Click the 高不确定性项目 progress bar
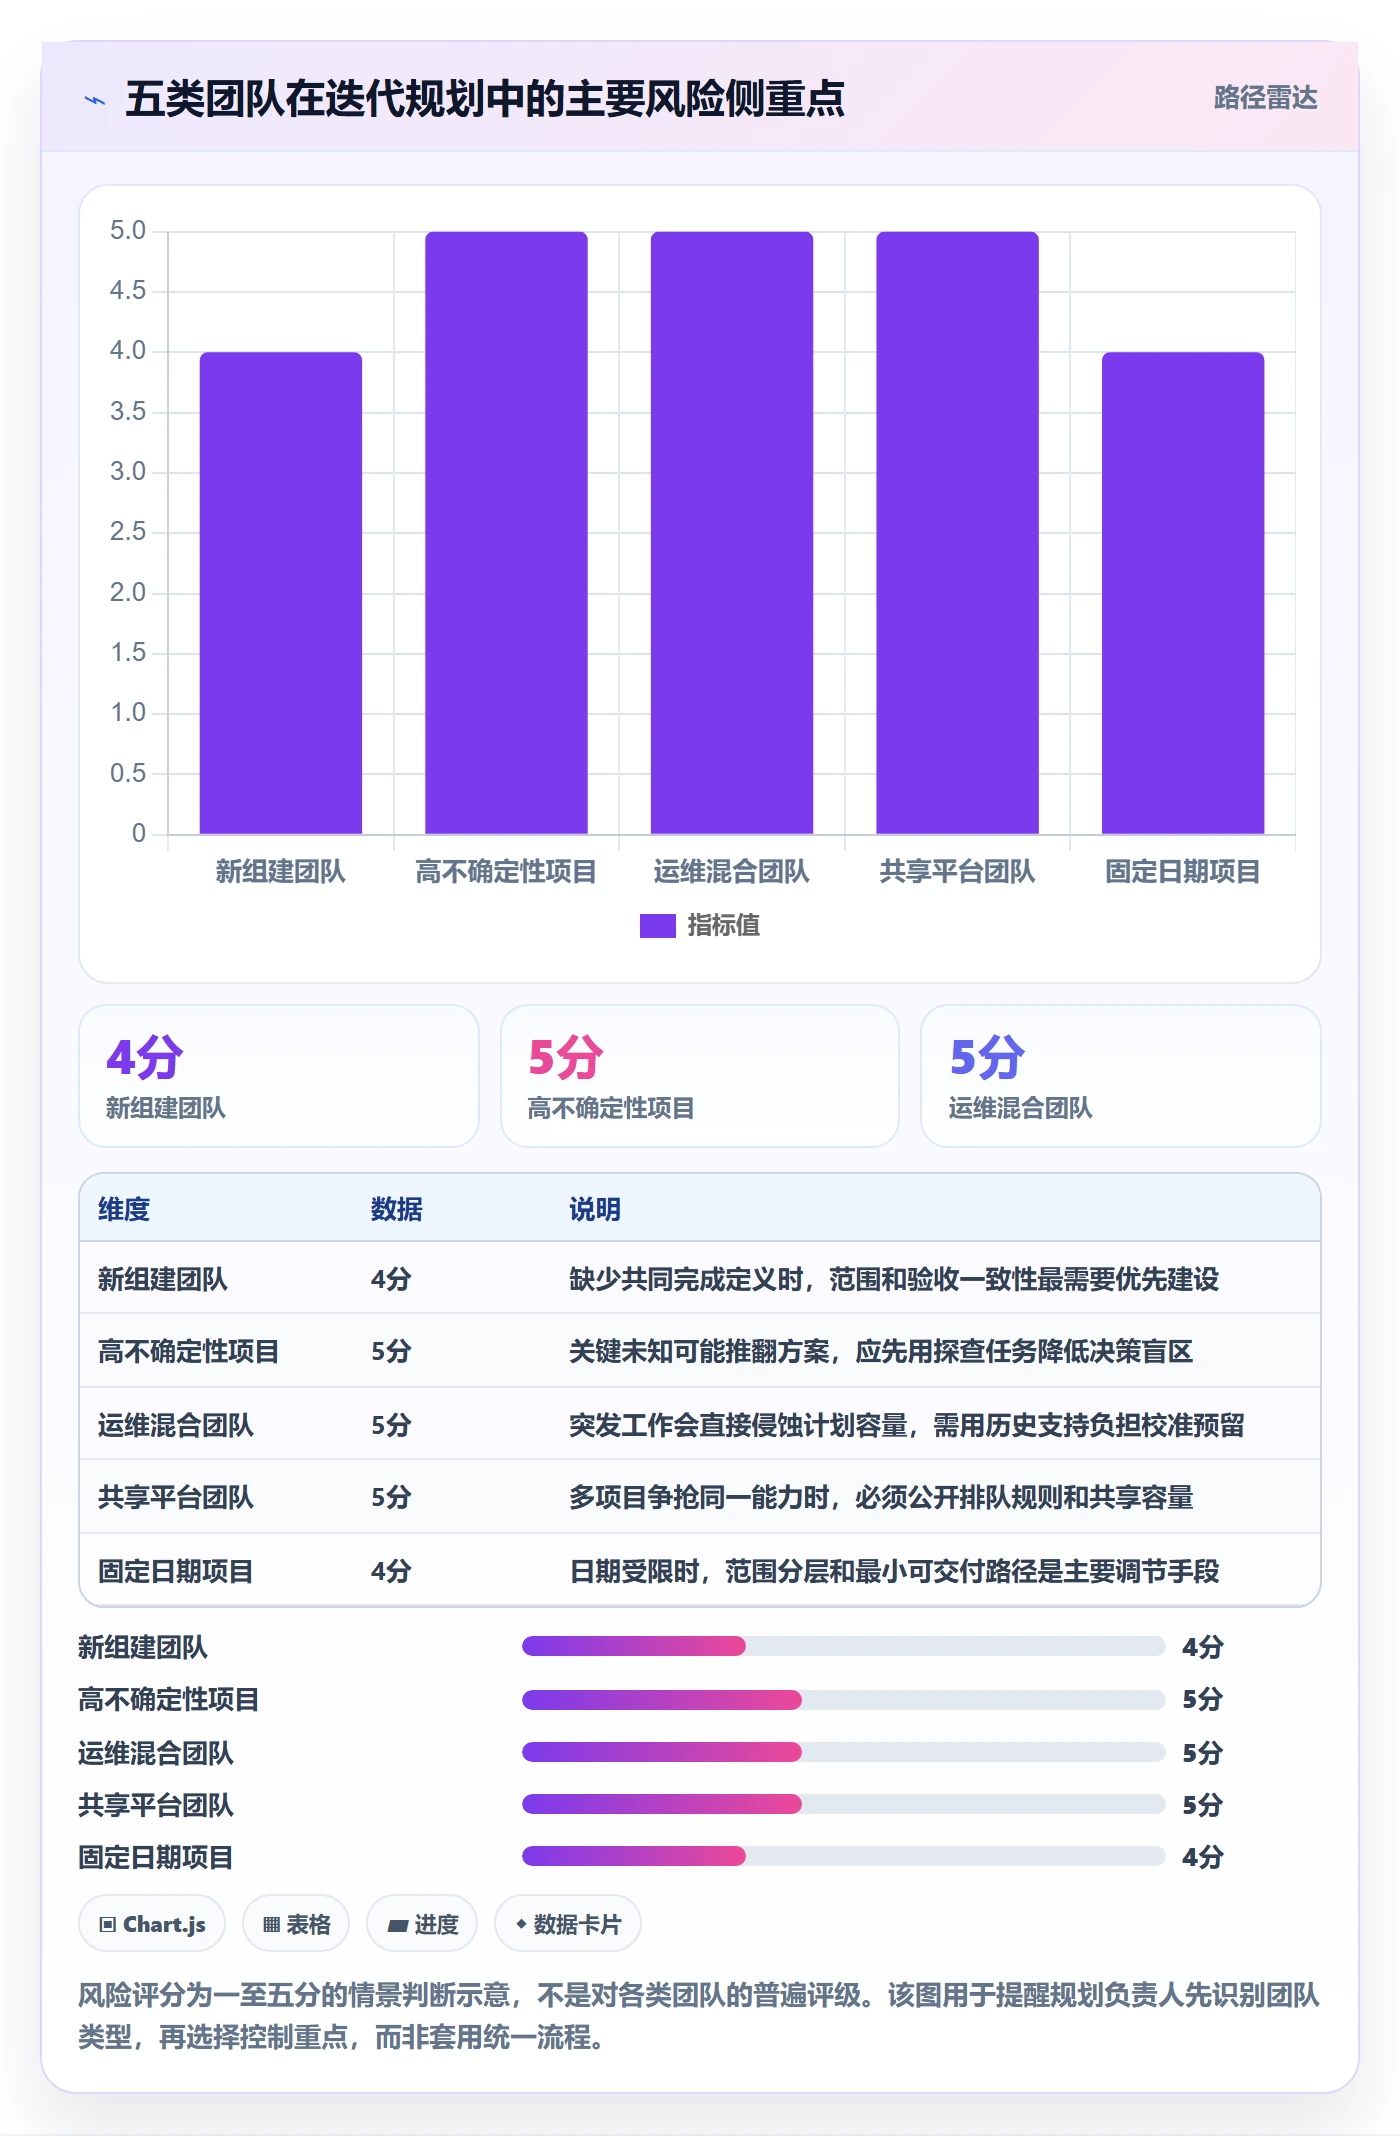Viewport: 1400px width, 2136px height. coord(844,1699)
